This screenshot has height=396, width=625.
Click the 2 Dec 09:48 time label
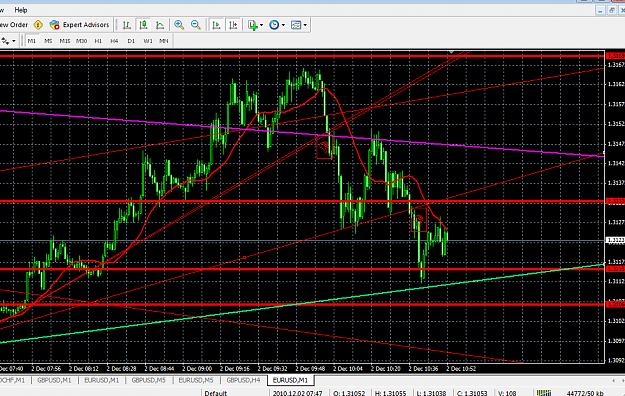[310, 369]
